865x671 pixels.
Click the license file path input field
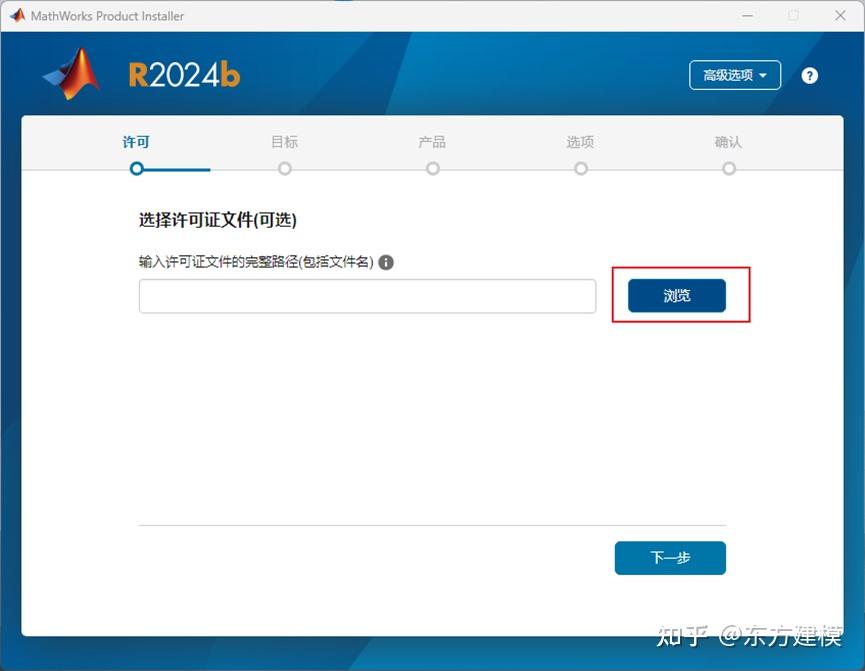(367, 296)
